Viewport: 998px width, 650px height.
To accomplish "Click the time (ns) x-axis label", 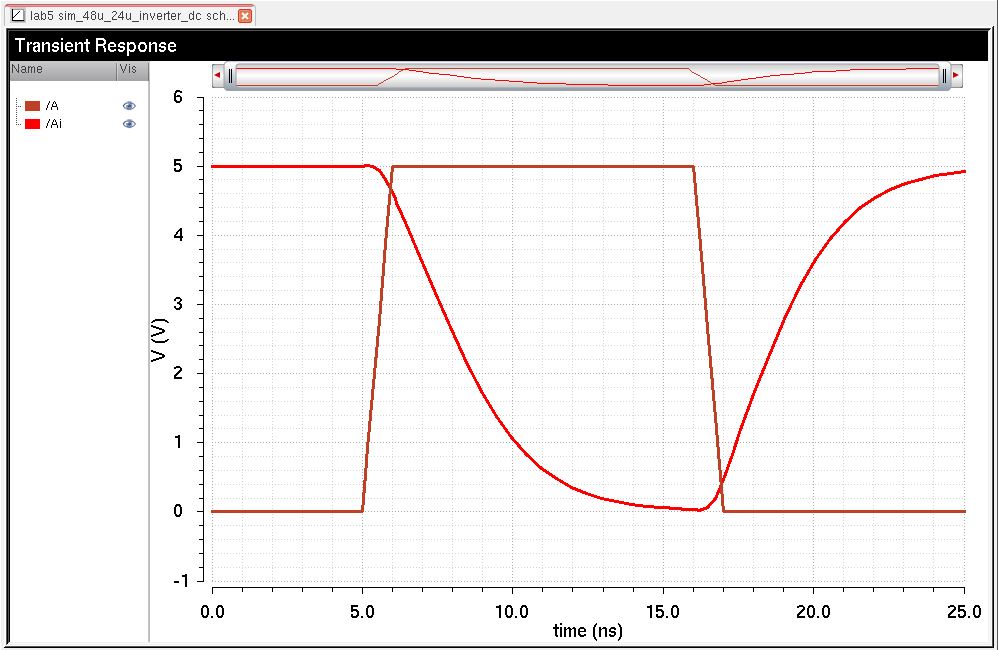I will (588, 631).
